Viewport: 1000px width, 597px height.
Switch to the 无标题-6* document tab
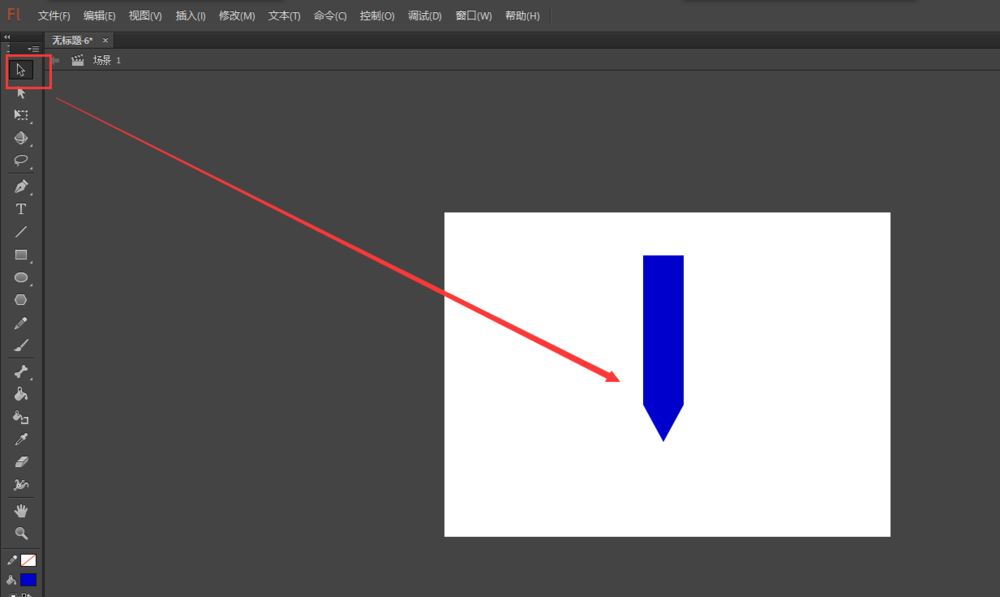click(x=72, y=40)
